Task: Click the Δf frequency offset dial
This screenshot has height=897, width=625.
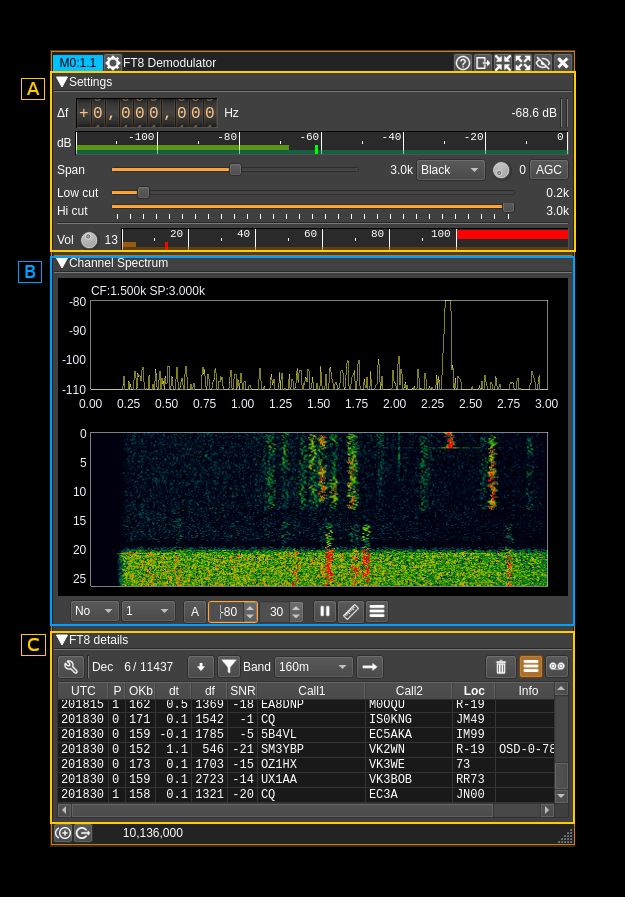Action: (147, 113)
